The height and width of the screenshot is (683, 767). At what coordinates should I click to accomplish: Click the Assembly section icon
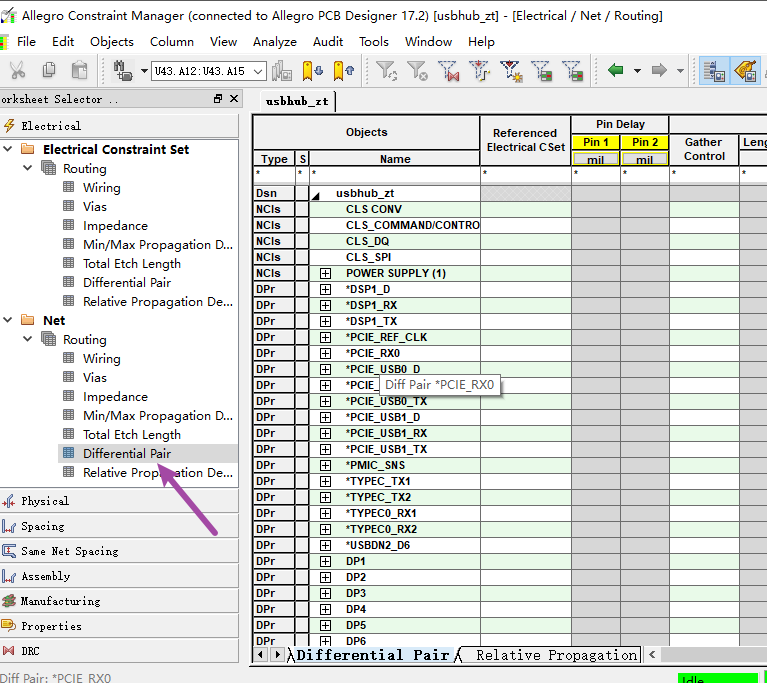[x=9, y=576]
